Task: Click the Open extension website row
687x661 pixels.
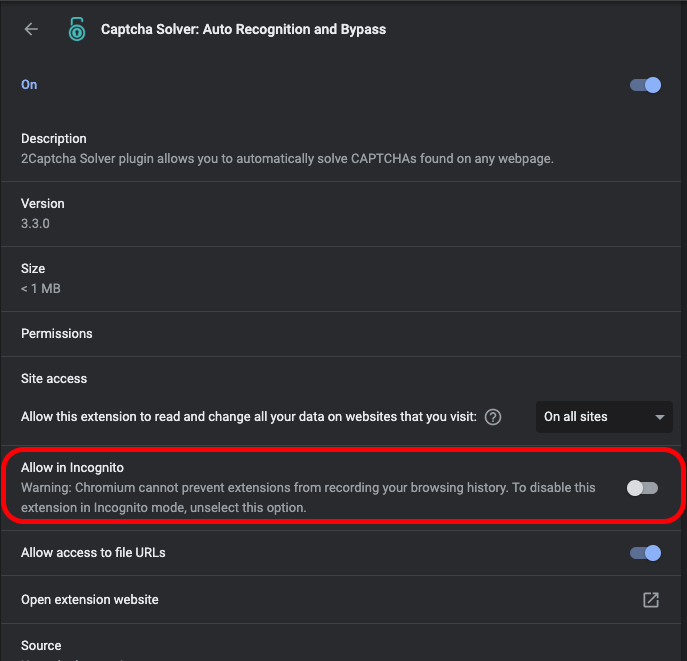Action: 340,600
